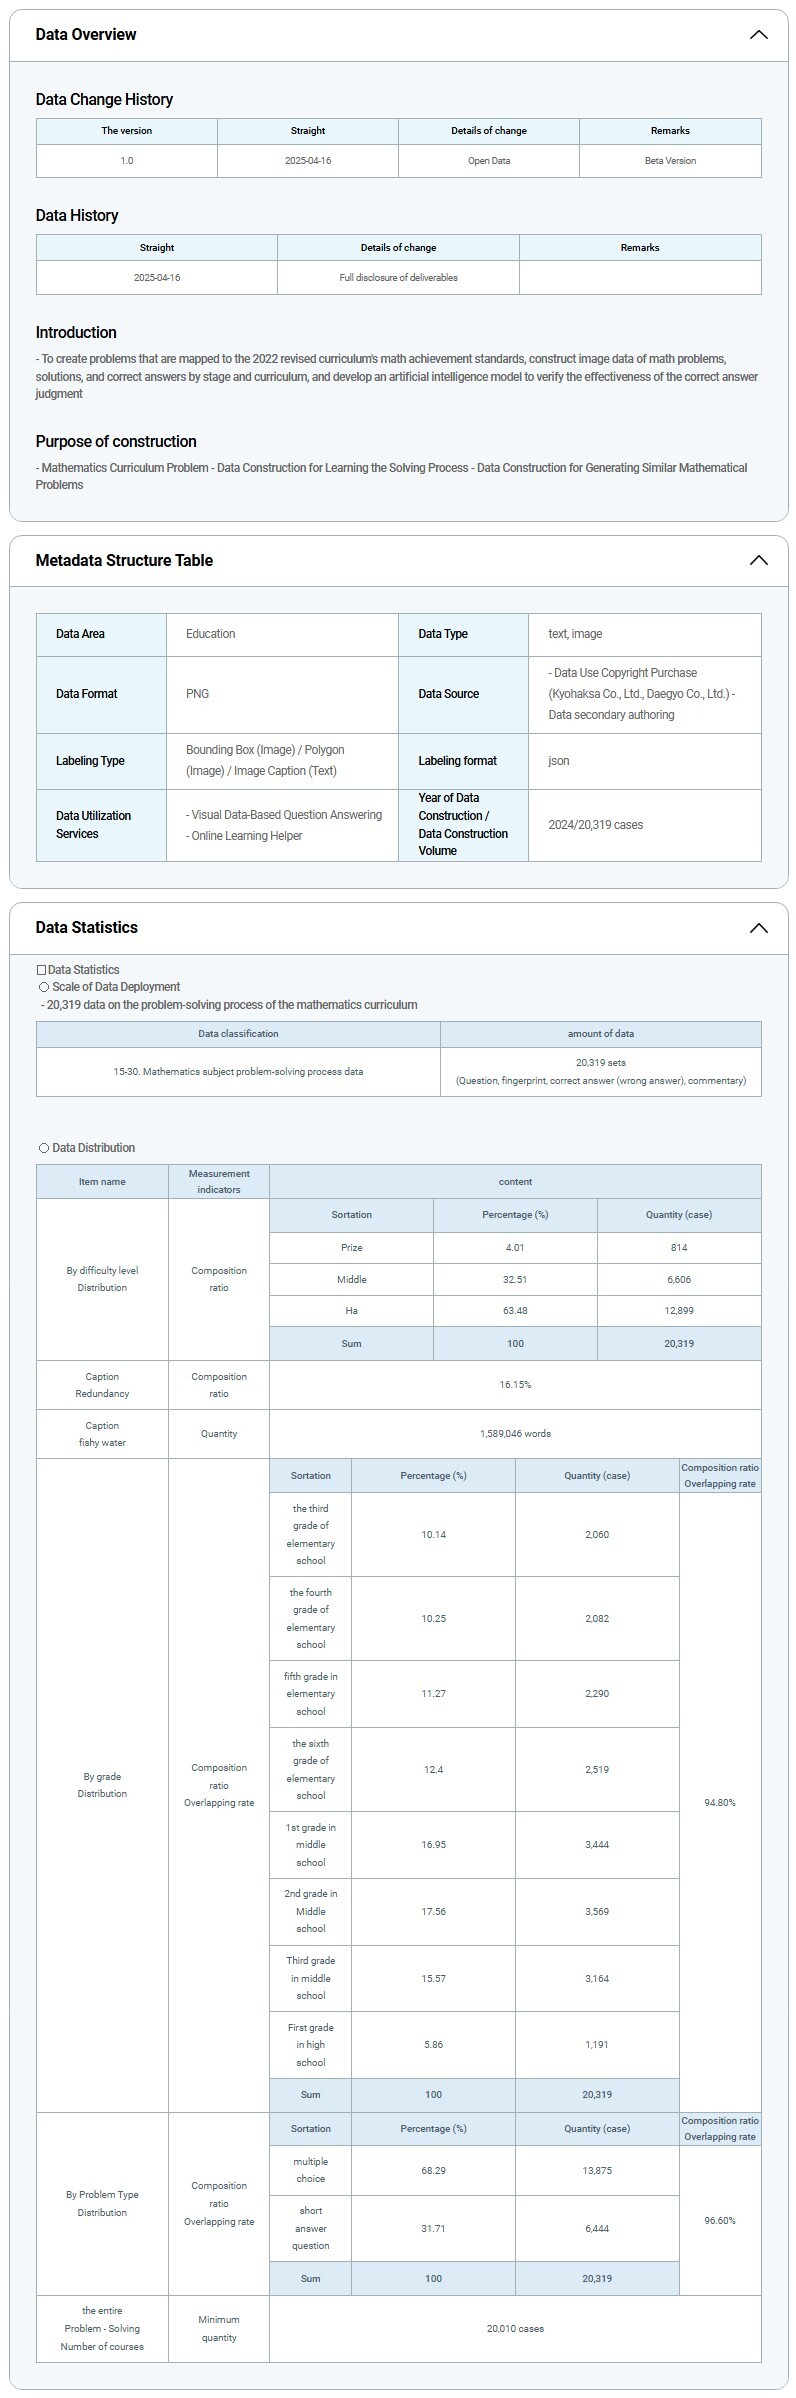Click the 1,589,046 words quantity cell
The image size is (796, 2398).
(515, 1433)
